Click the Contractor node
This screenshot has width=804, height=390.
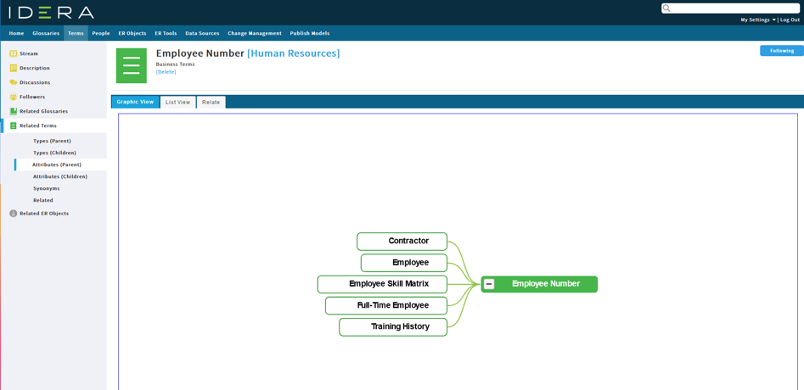[x=402, y=241]
